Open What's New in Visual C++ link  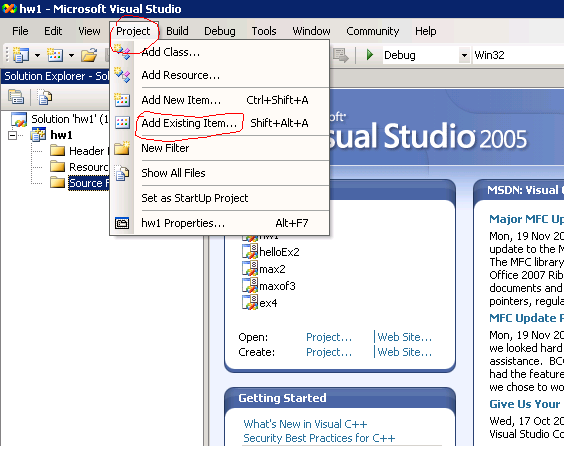(305, 424)
